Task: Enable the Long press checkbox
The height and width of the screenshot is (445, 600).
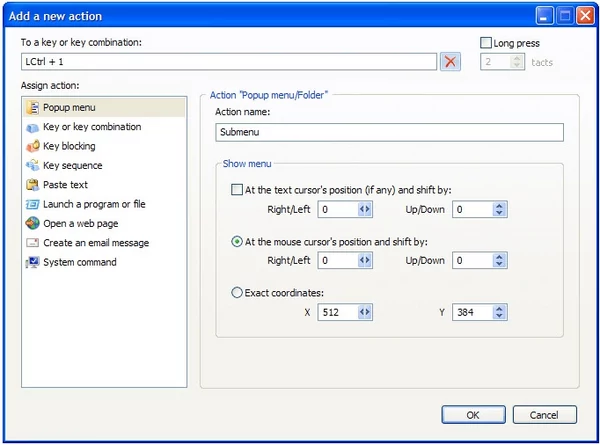Action: pyautogui.click(x=486, y=42)
